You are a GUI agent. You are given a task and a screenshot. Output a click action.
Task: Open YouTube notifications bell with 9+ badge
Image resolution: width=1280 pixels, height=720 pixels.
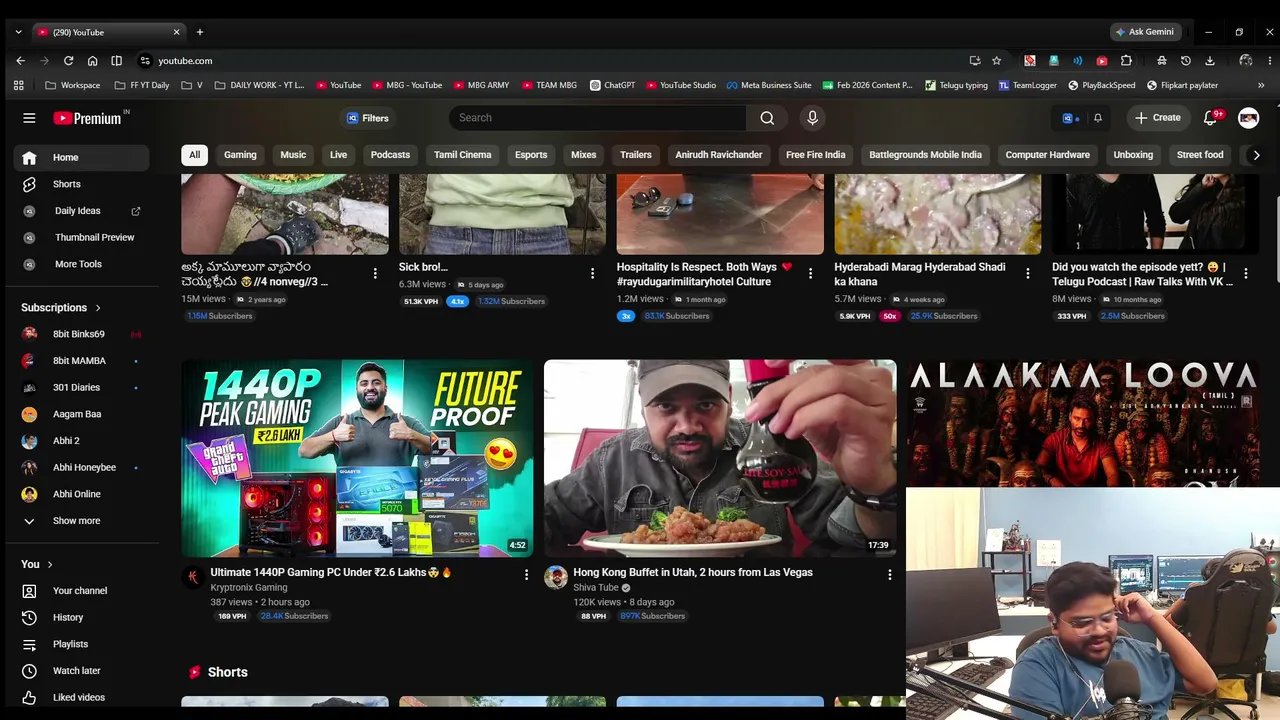[1210, 118]
